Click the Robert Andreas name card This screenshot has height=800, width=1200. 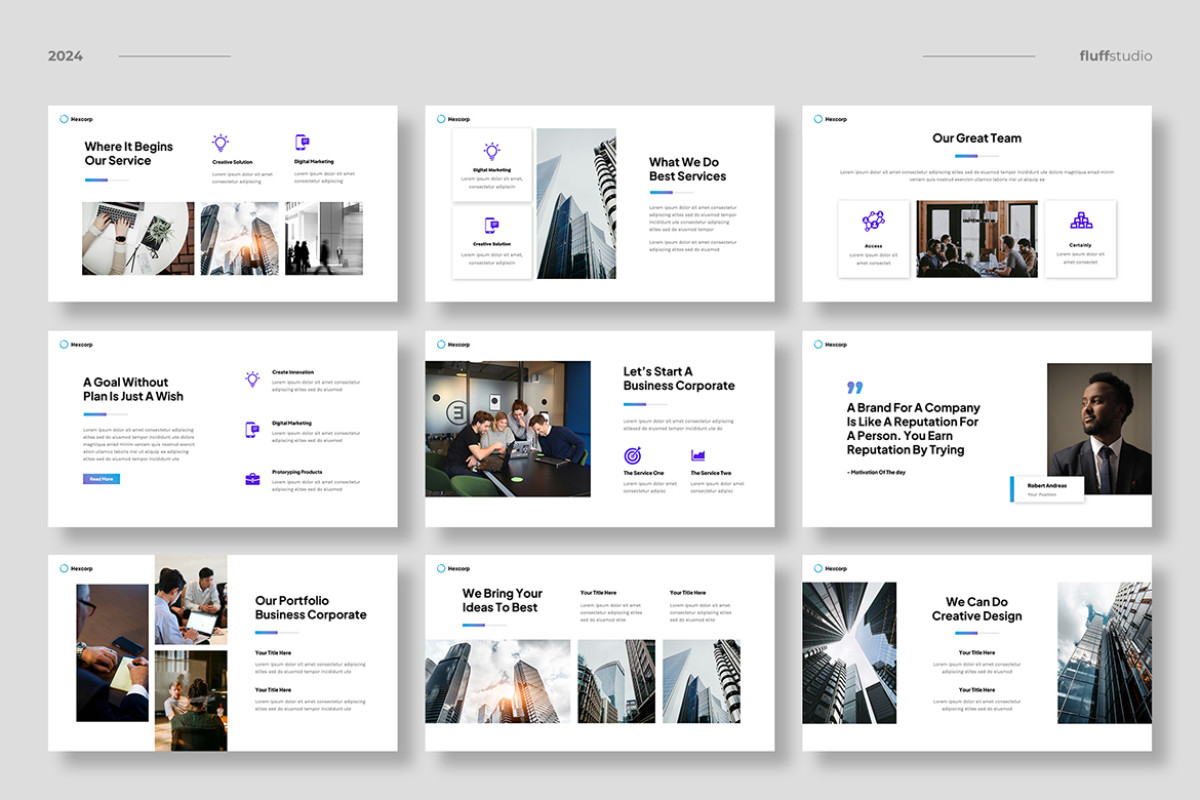click(x=1048, y=489)
